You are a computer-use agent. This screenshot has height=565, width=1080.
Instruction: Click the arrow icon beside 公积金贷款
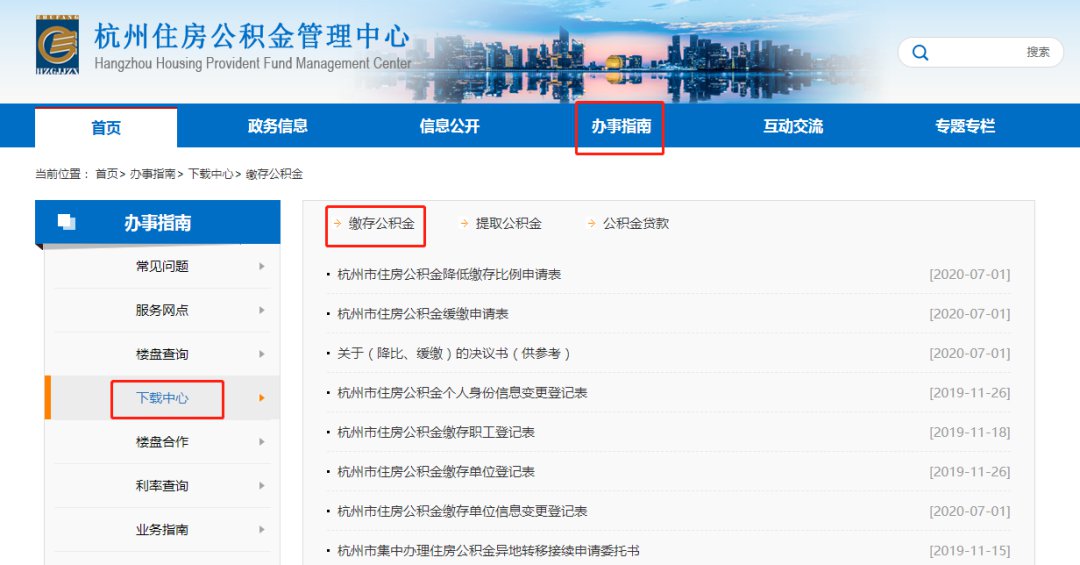click(x=592, y=223)
